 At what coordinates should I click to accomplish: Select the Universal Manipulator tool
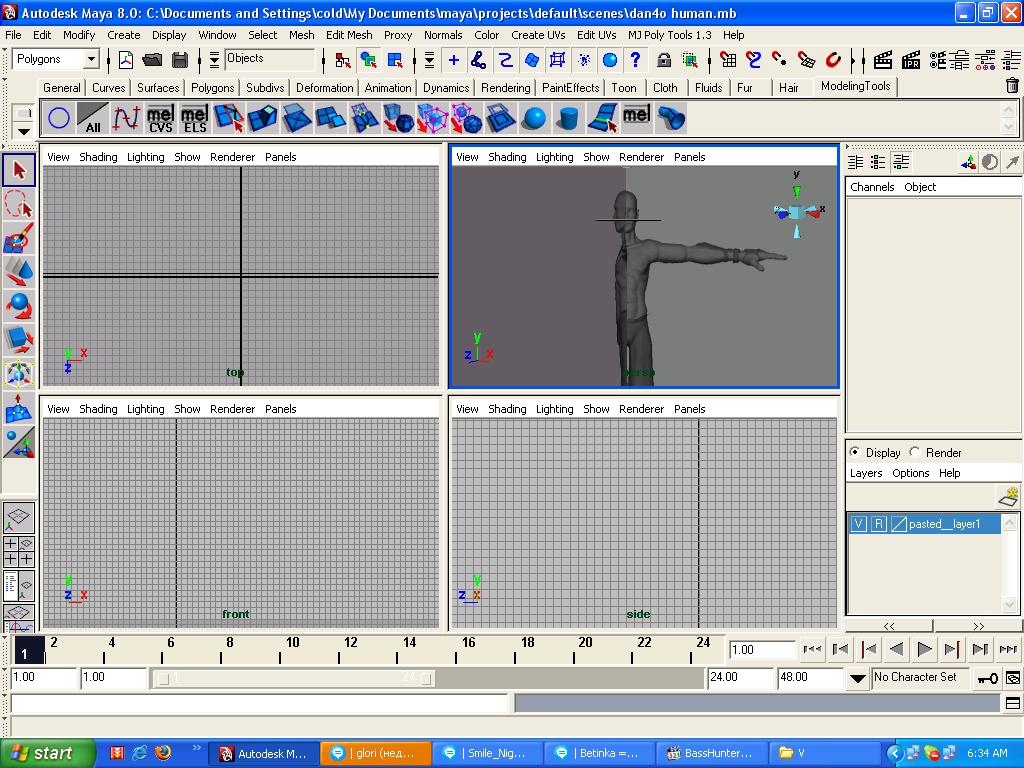[x=19, y=374]
